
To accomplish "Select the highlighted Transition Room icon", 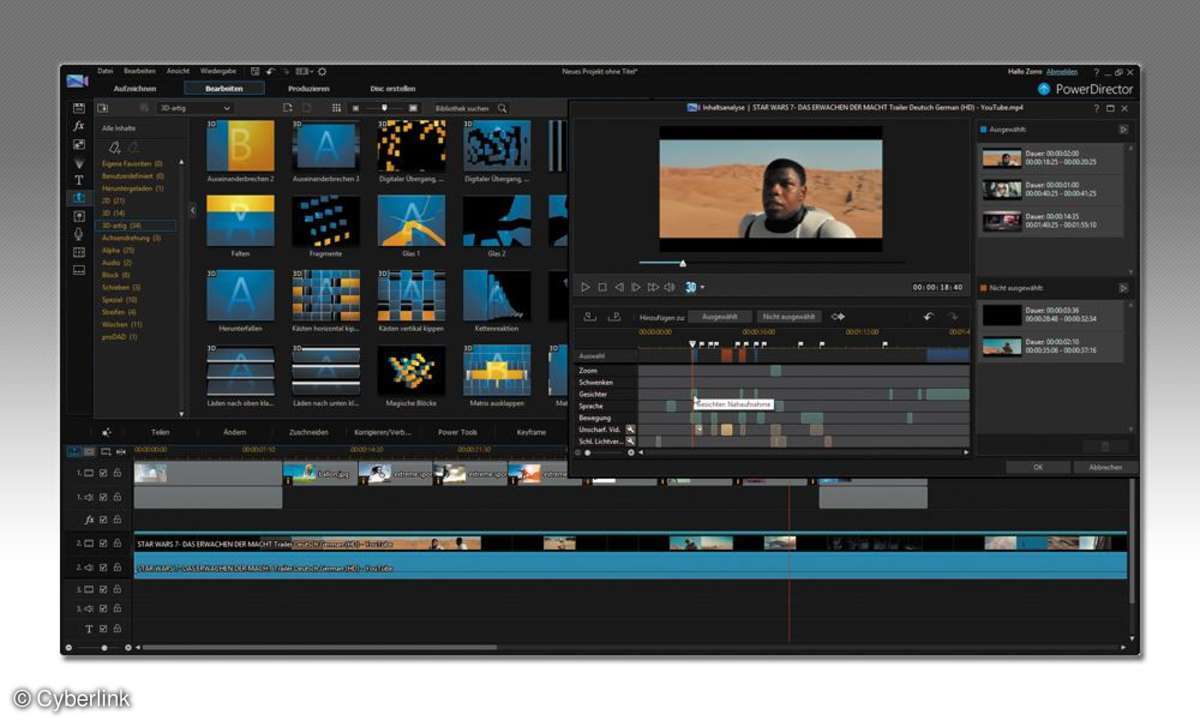I will [79, 198].
